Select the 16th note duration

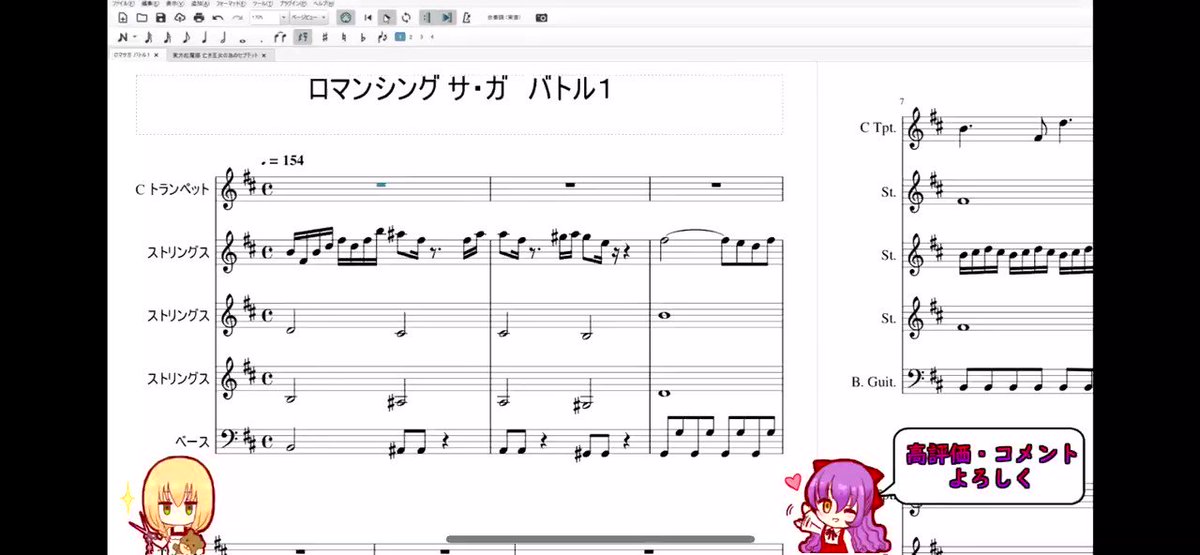tap(167, 37)
